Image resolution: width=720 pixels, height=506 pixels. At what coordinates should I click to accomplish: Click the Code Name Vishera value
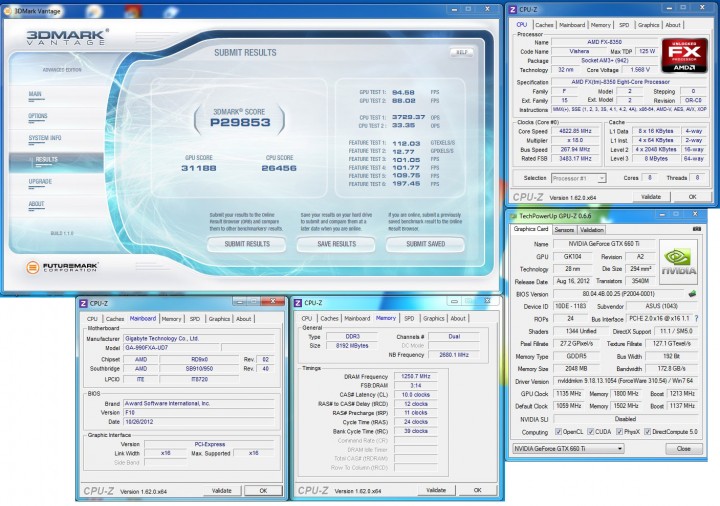[x=579, y=51]
